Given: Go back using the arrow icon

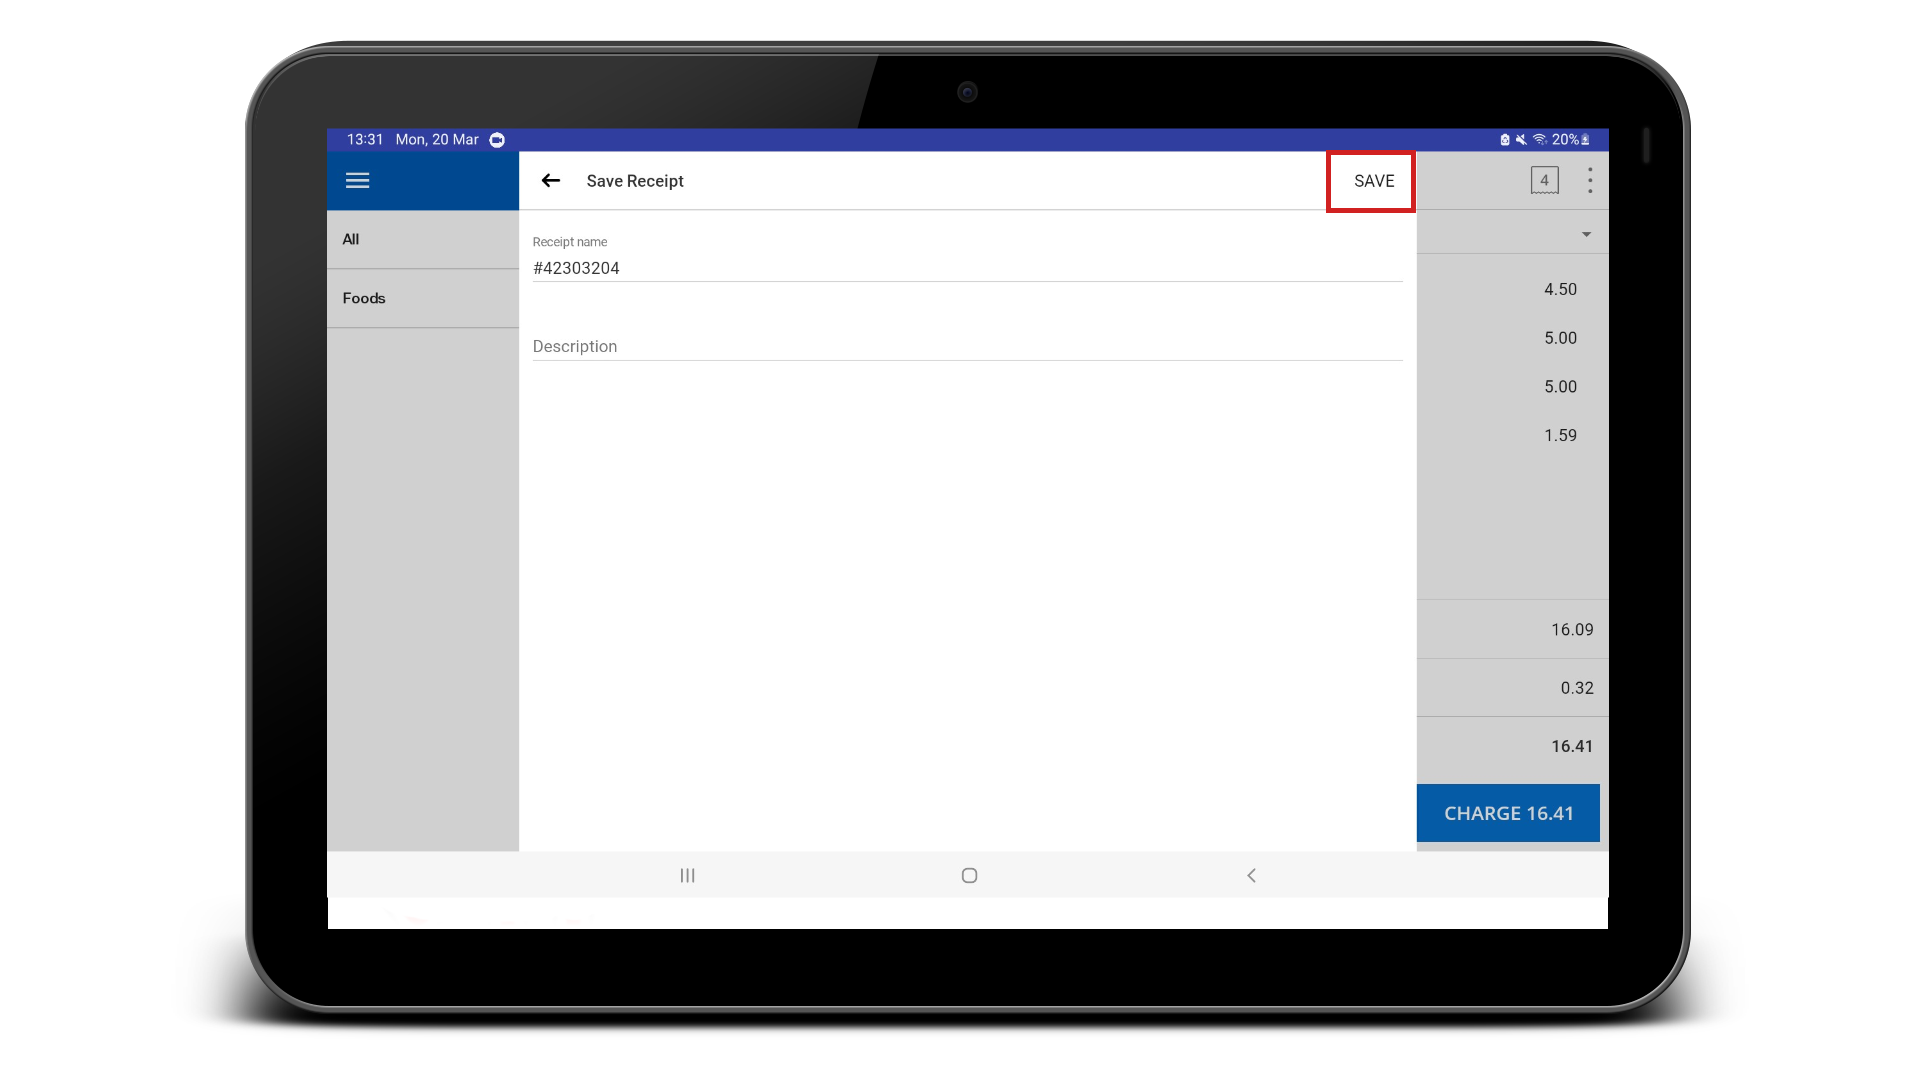Looking at the screenshot, I should click(550, 181).
